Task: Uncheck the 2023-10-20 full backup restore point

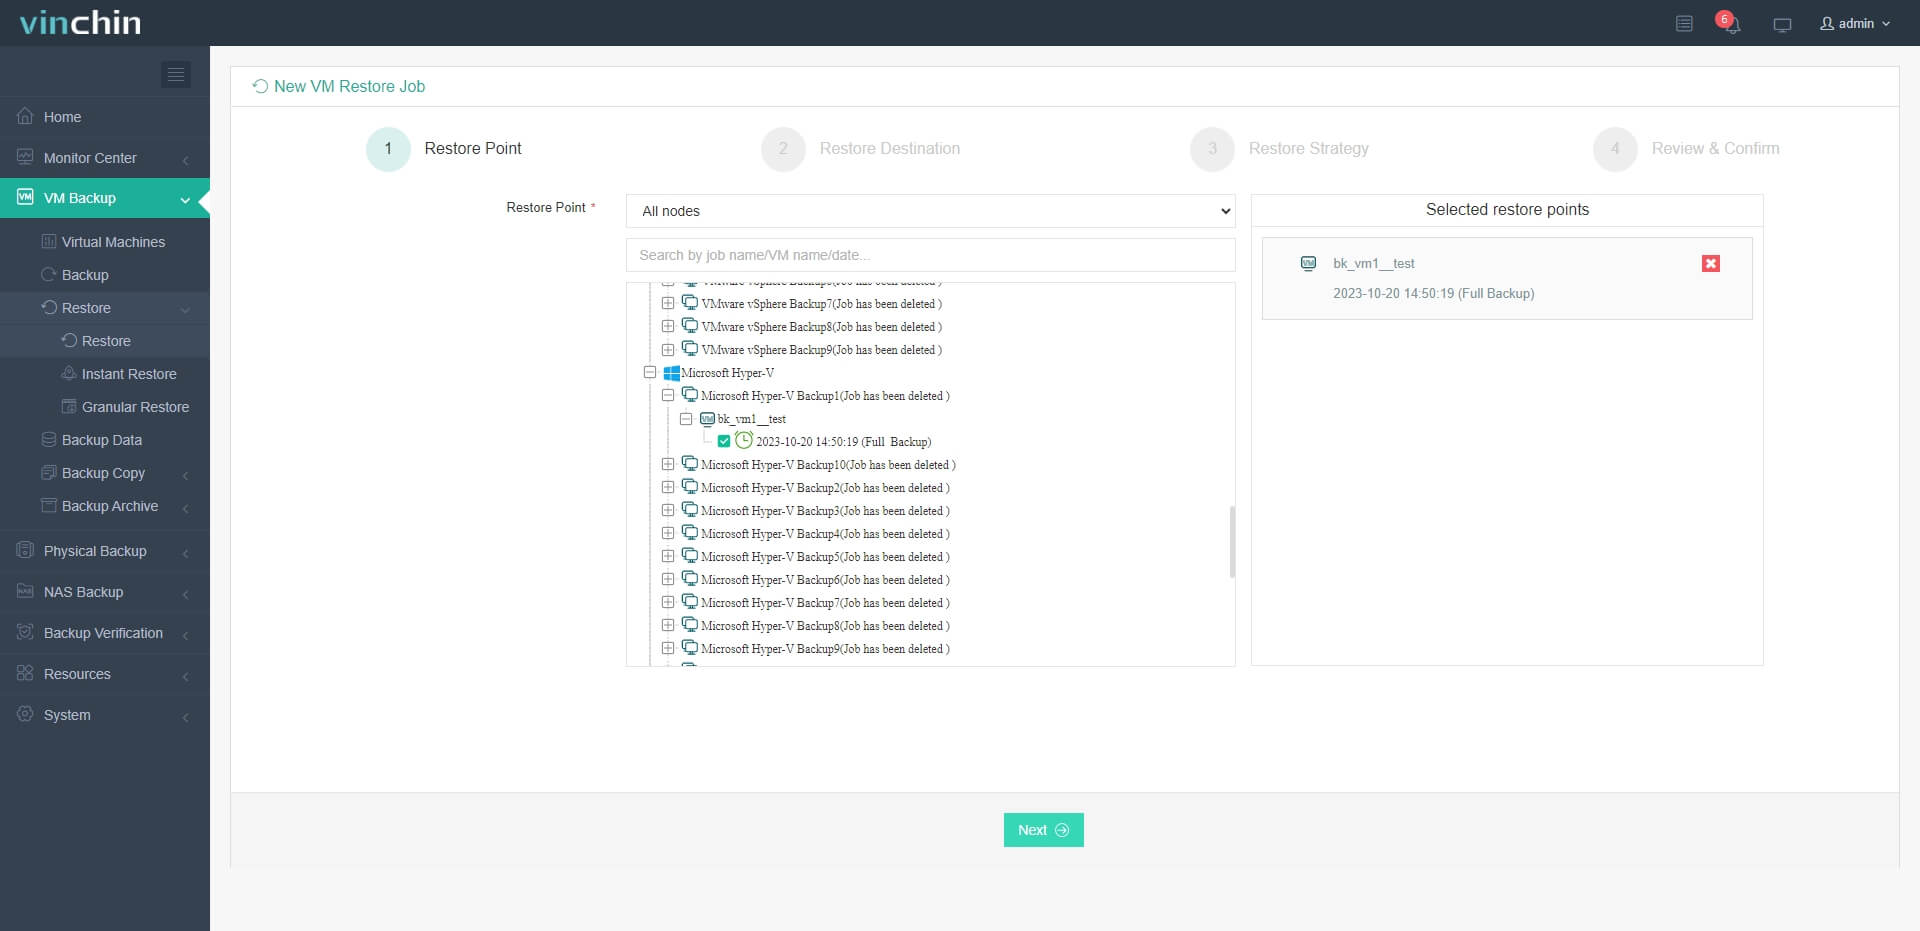Action: pos(723,441)
